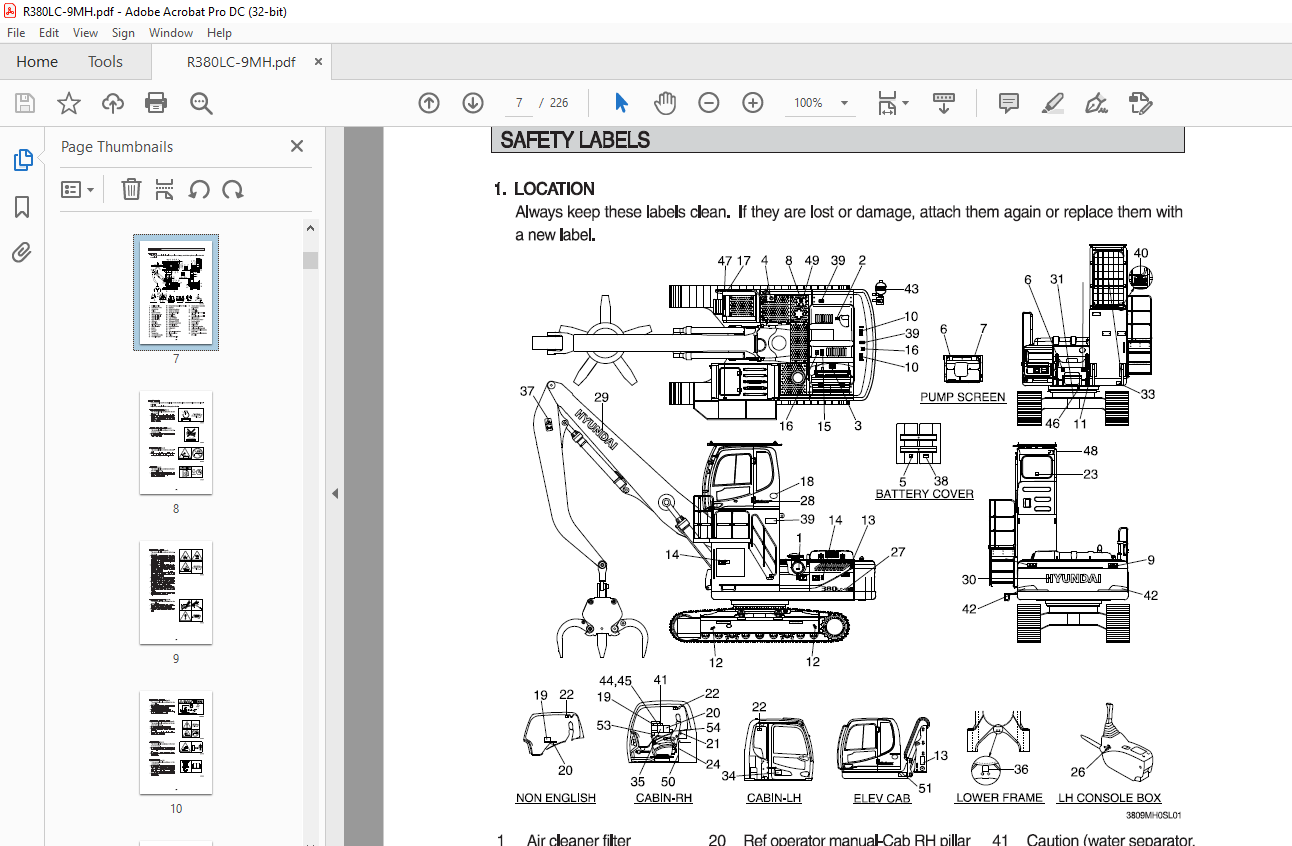Click the stamp tool icon
This screenshot has width=1292, height=846.
tap(1141, 103)
